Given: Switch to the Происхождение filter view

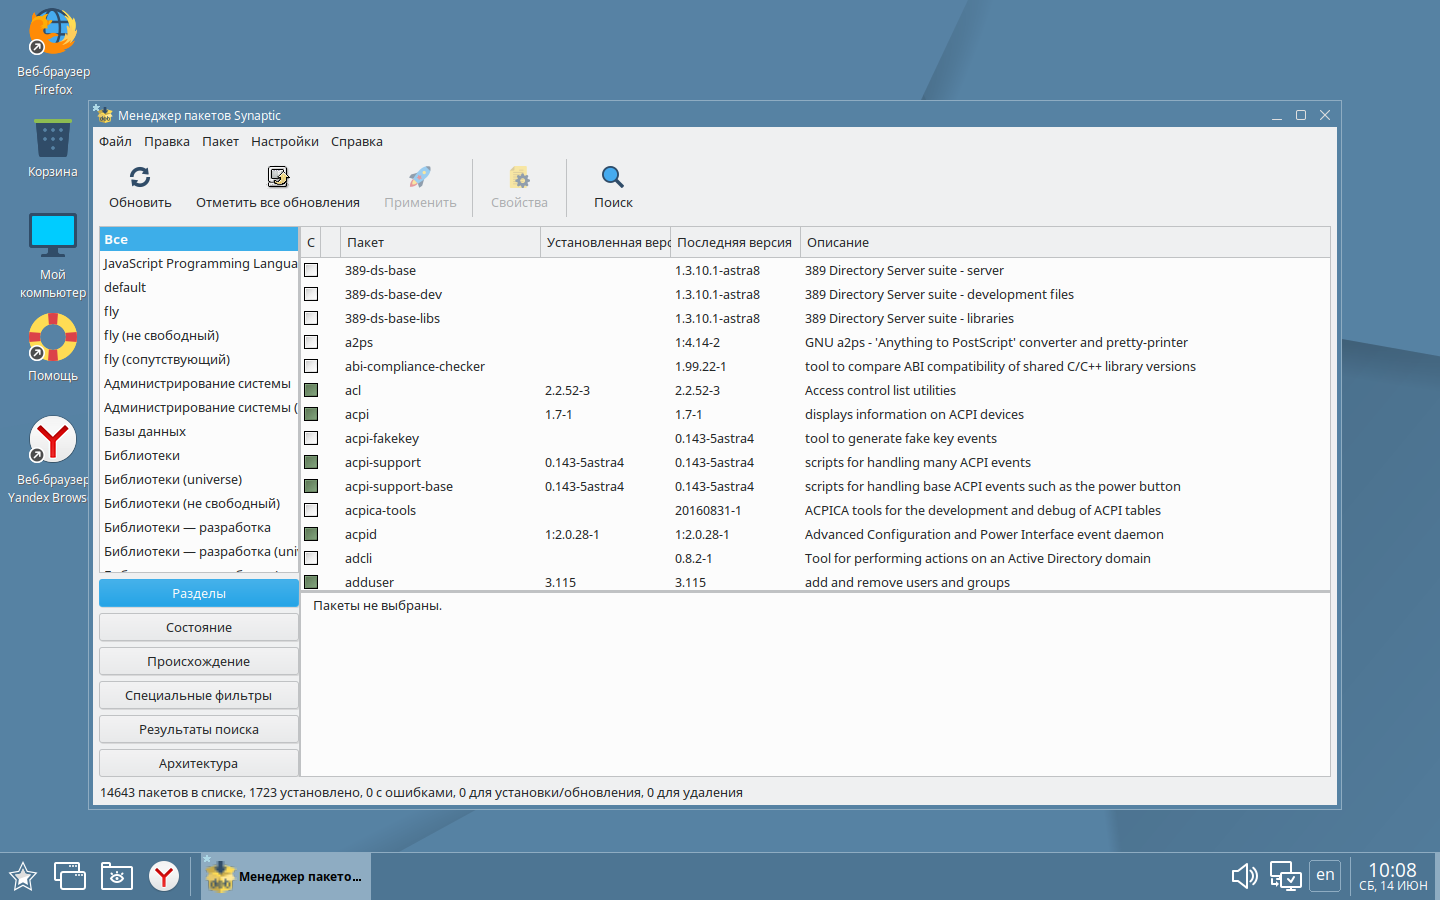Looking at the screenshot, I should tap(199, 661).
